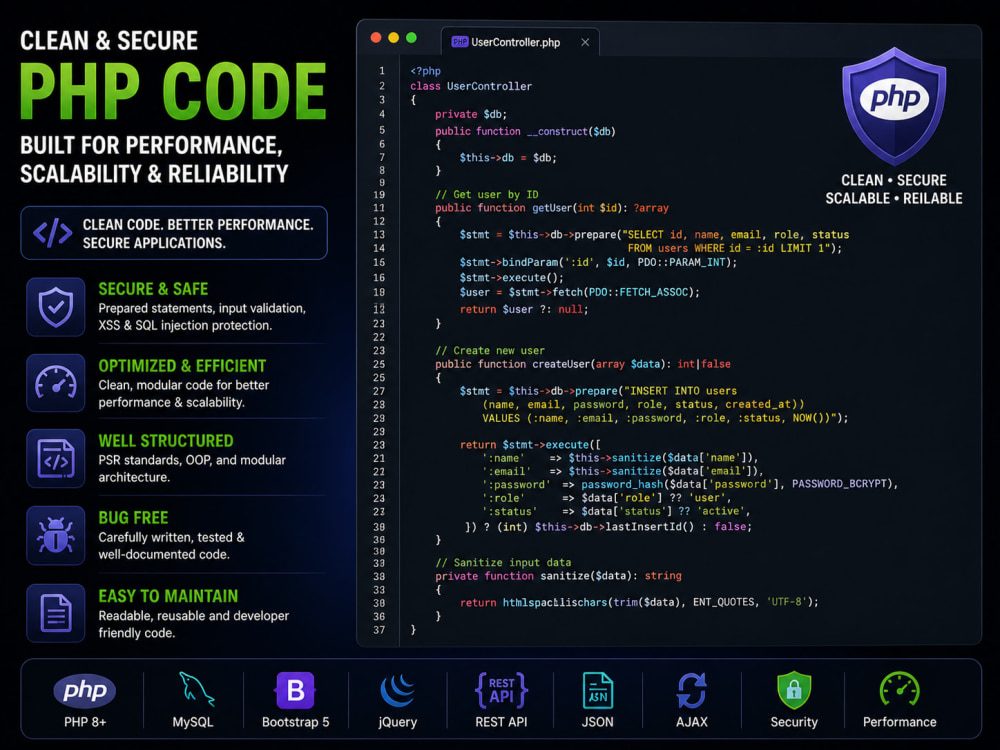
Task: Click the '__construct($db)' function line
Action: click(x=525, y=131)
